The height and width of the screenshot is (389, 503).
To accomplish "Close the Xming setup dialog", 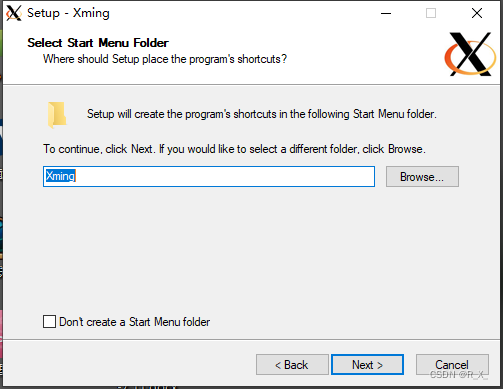I will pos(477,13).
